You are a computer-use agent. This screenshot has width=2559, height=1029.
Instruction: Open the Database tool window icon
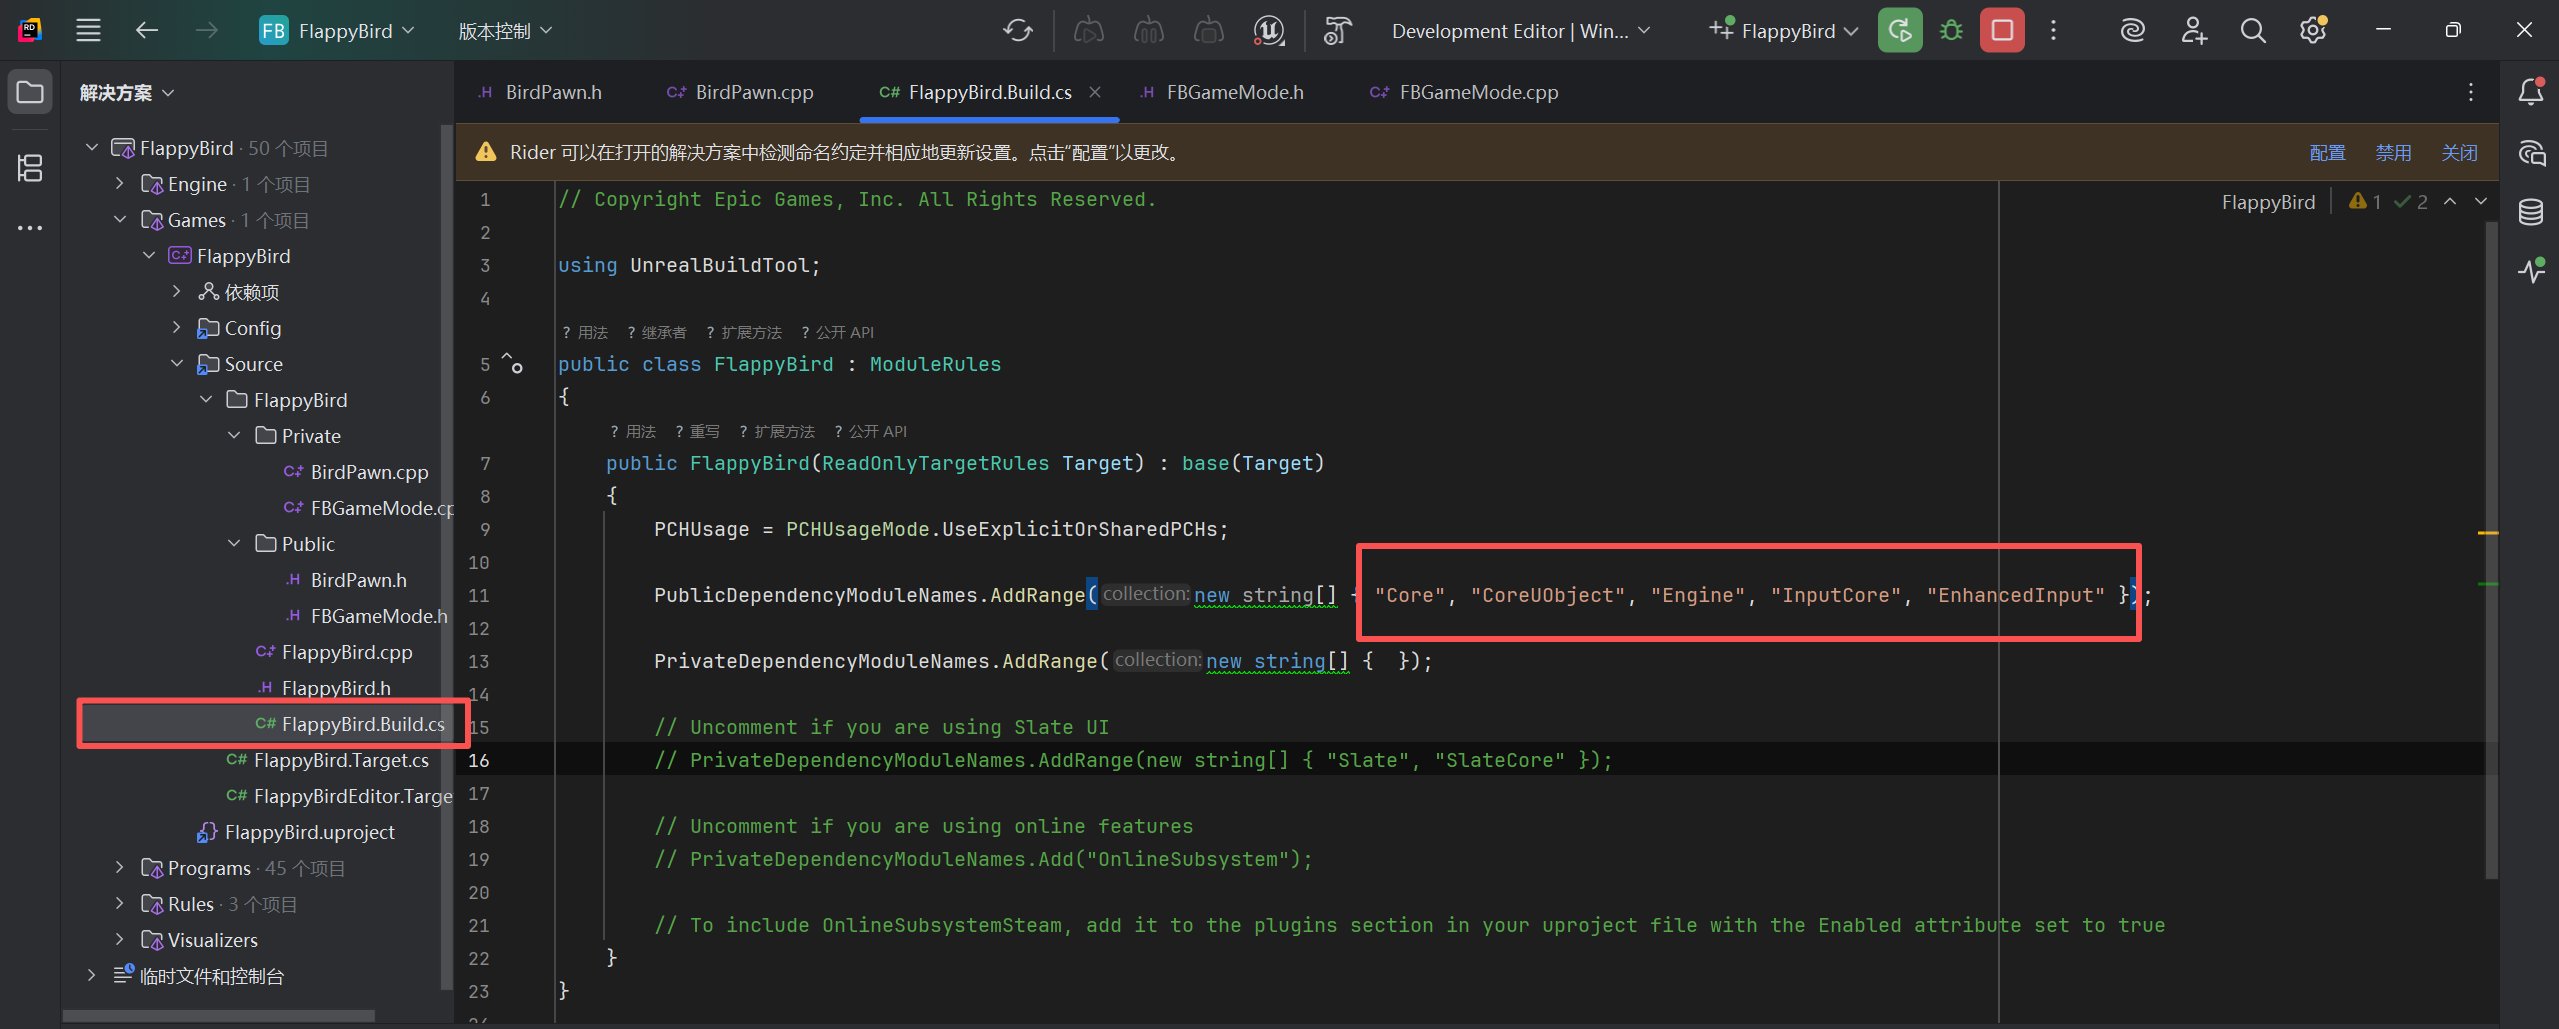tap(2530, 212)
